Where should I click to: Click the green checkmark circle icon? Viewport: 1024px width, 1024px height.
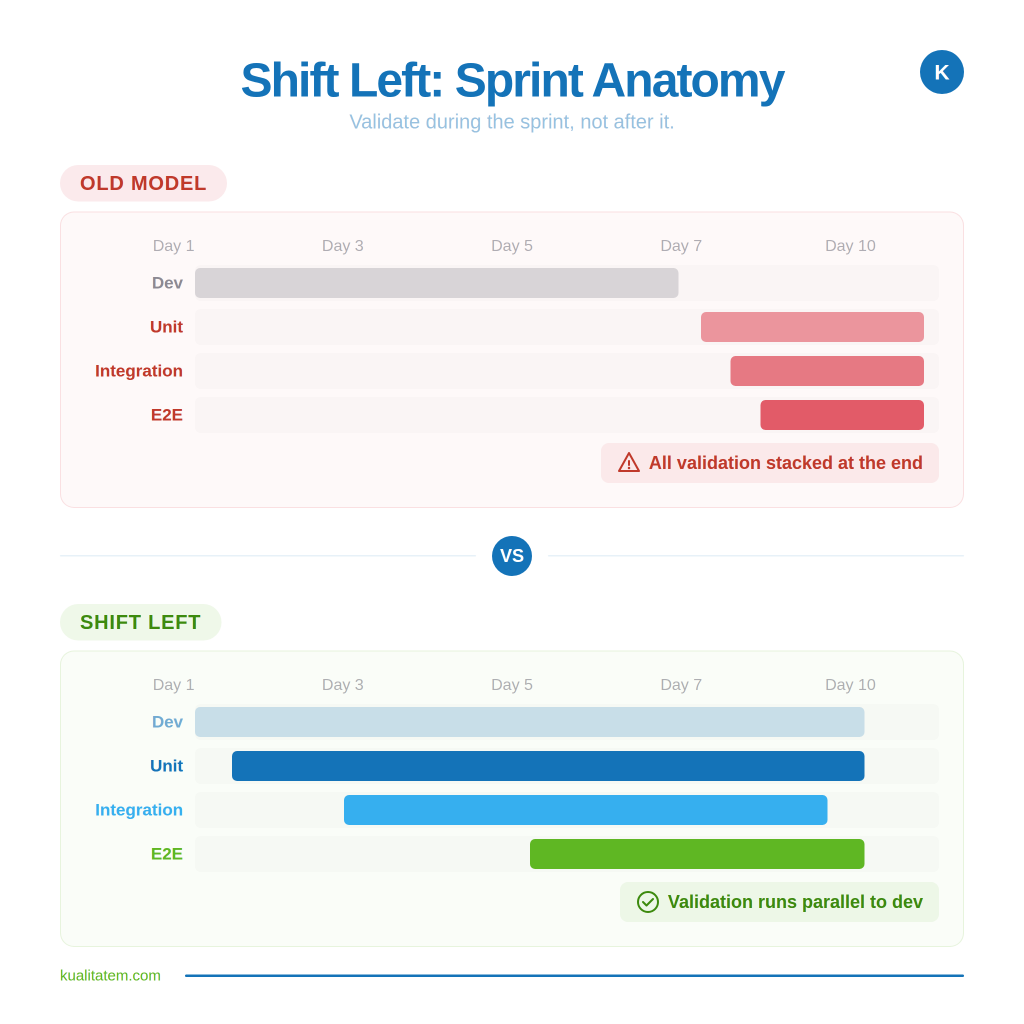648,902
